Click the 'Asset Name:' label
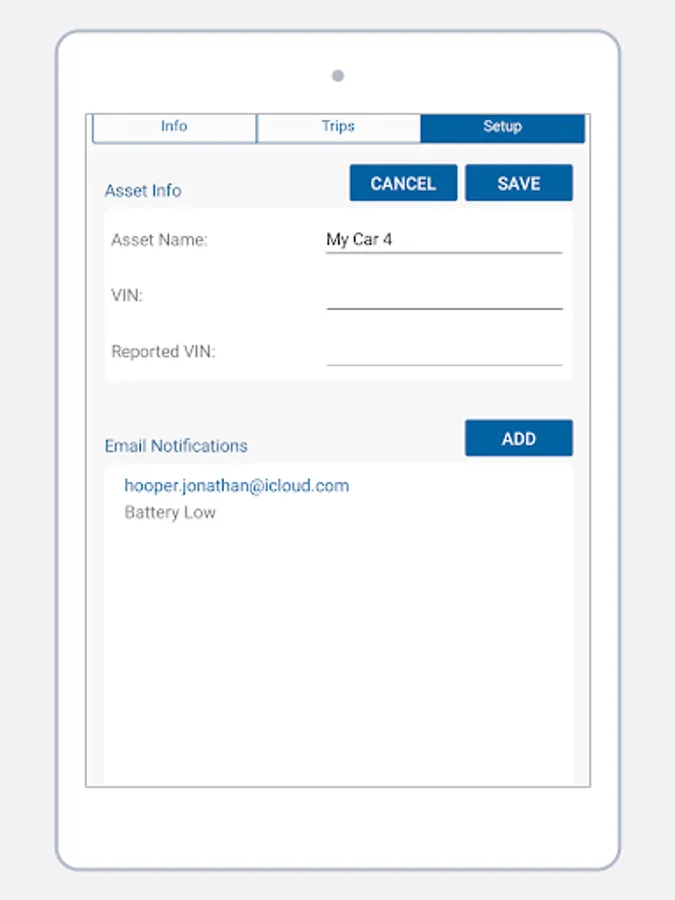675x900 pixels. 159,240
